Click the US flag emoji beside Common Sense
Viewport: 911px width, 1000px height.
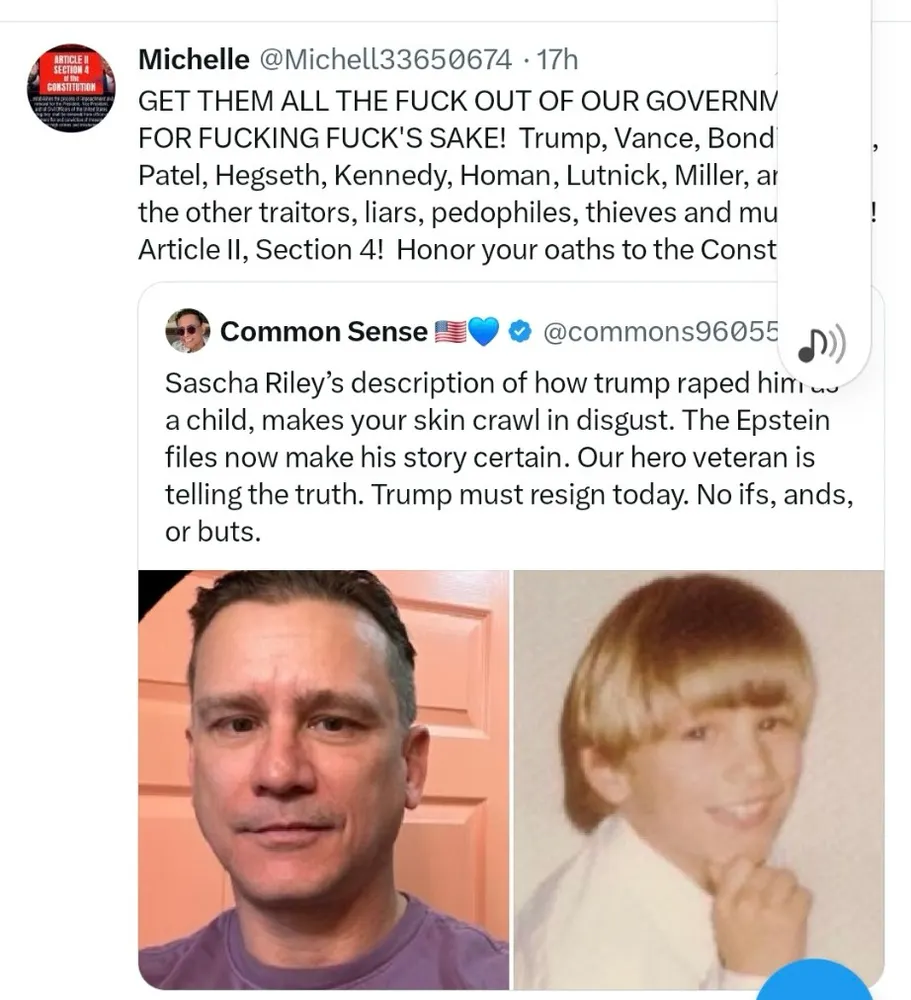(x=450, y=332)
